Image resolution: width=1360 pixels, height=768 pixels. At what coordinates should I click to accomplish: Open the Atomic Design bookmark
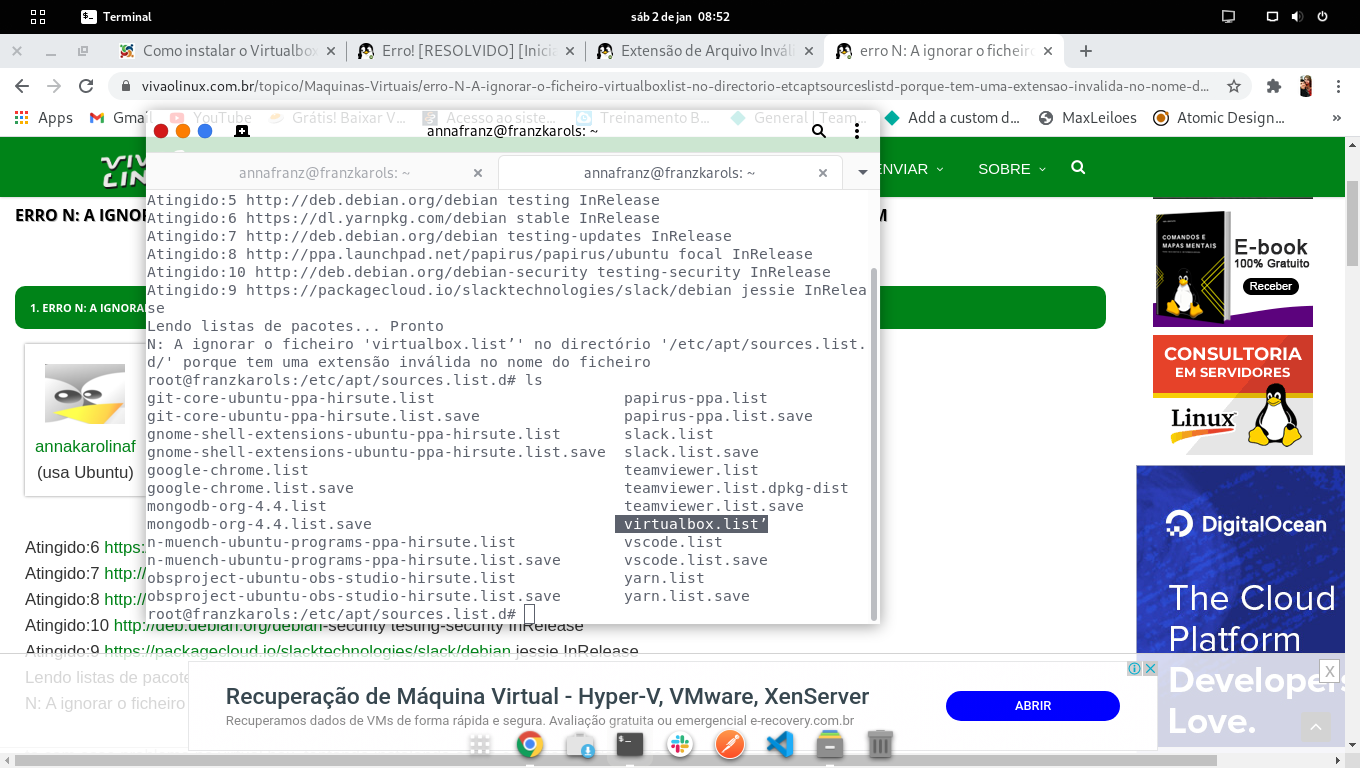click(x=1218, y=118)
